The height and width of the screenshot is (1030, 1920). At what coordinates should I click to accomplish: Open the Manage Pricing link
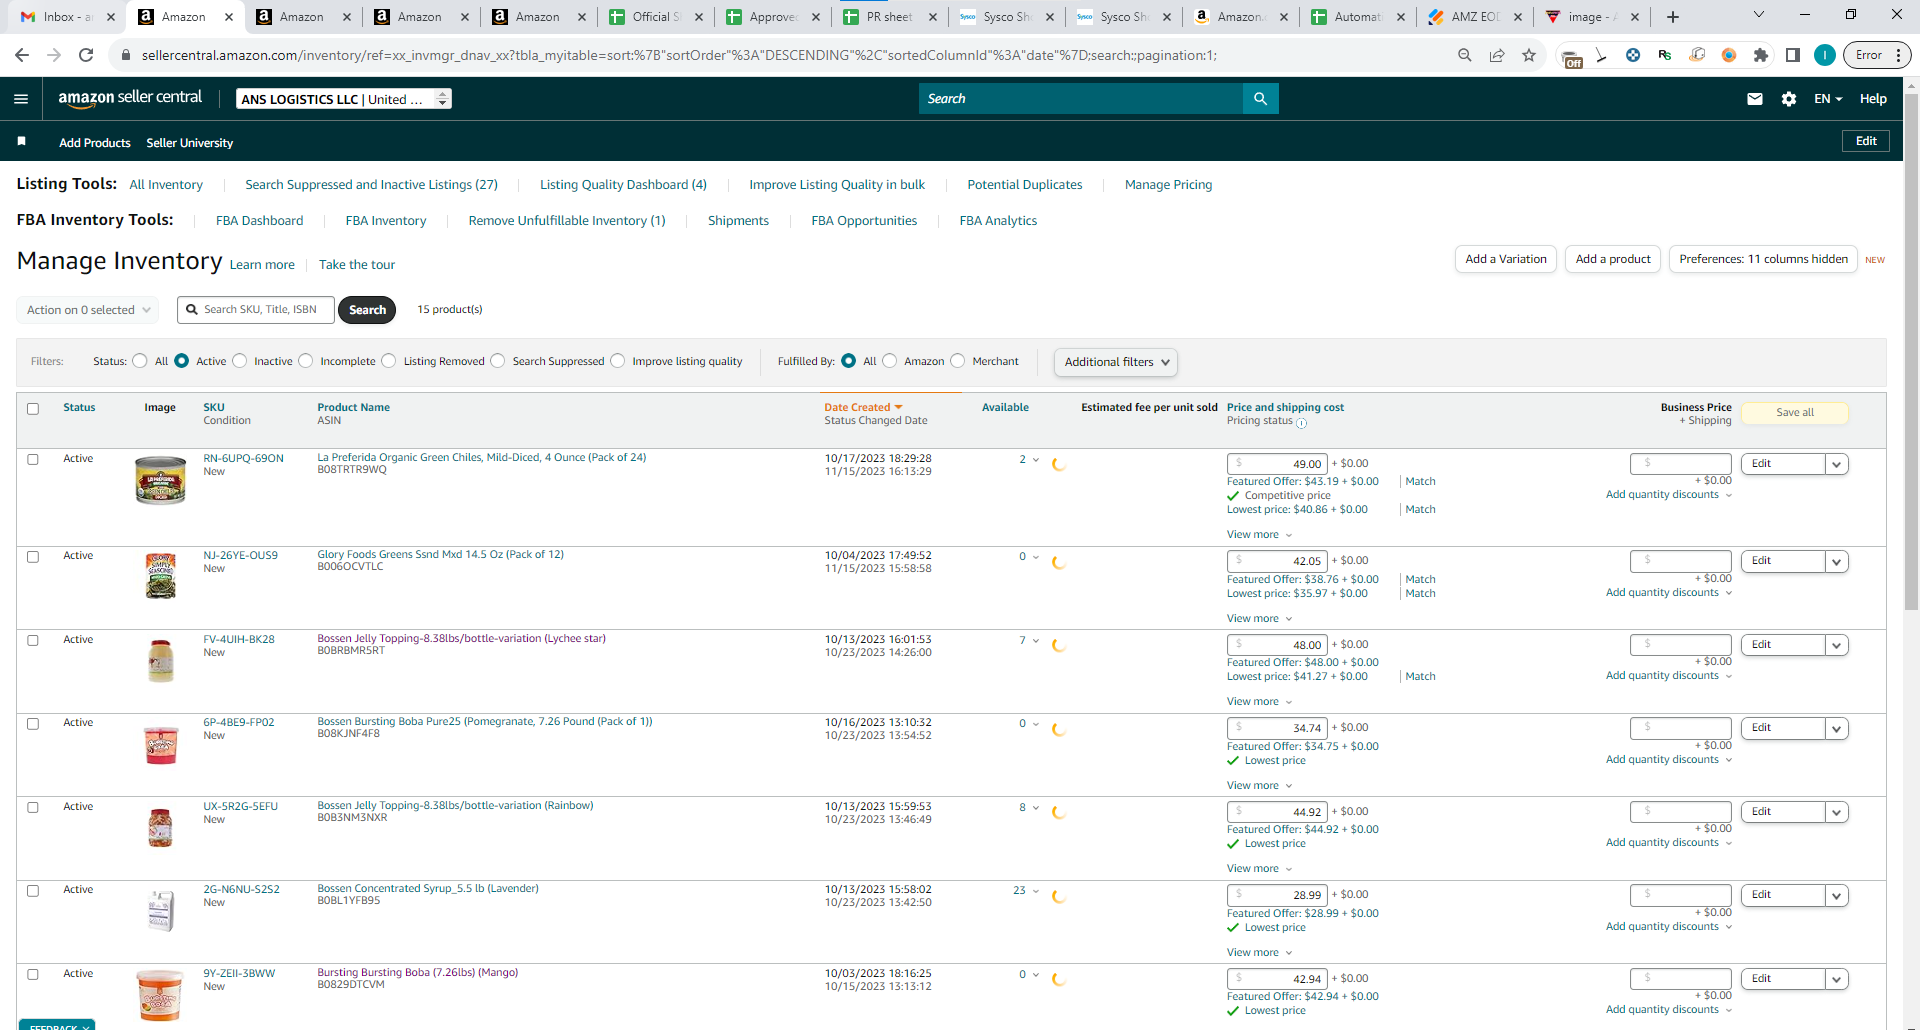click(1168, 185)
